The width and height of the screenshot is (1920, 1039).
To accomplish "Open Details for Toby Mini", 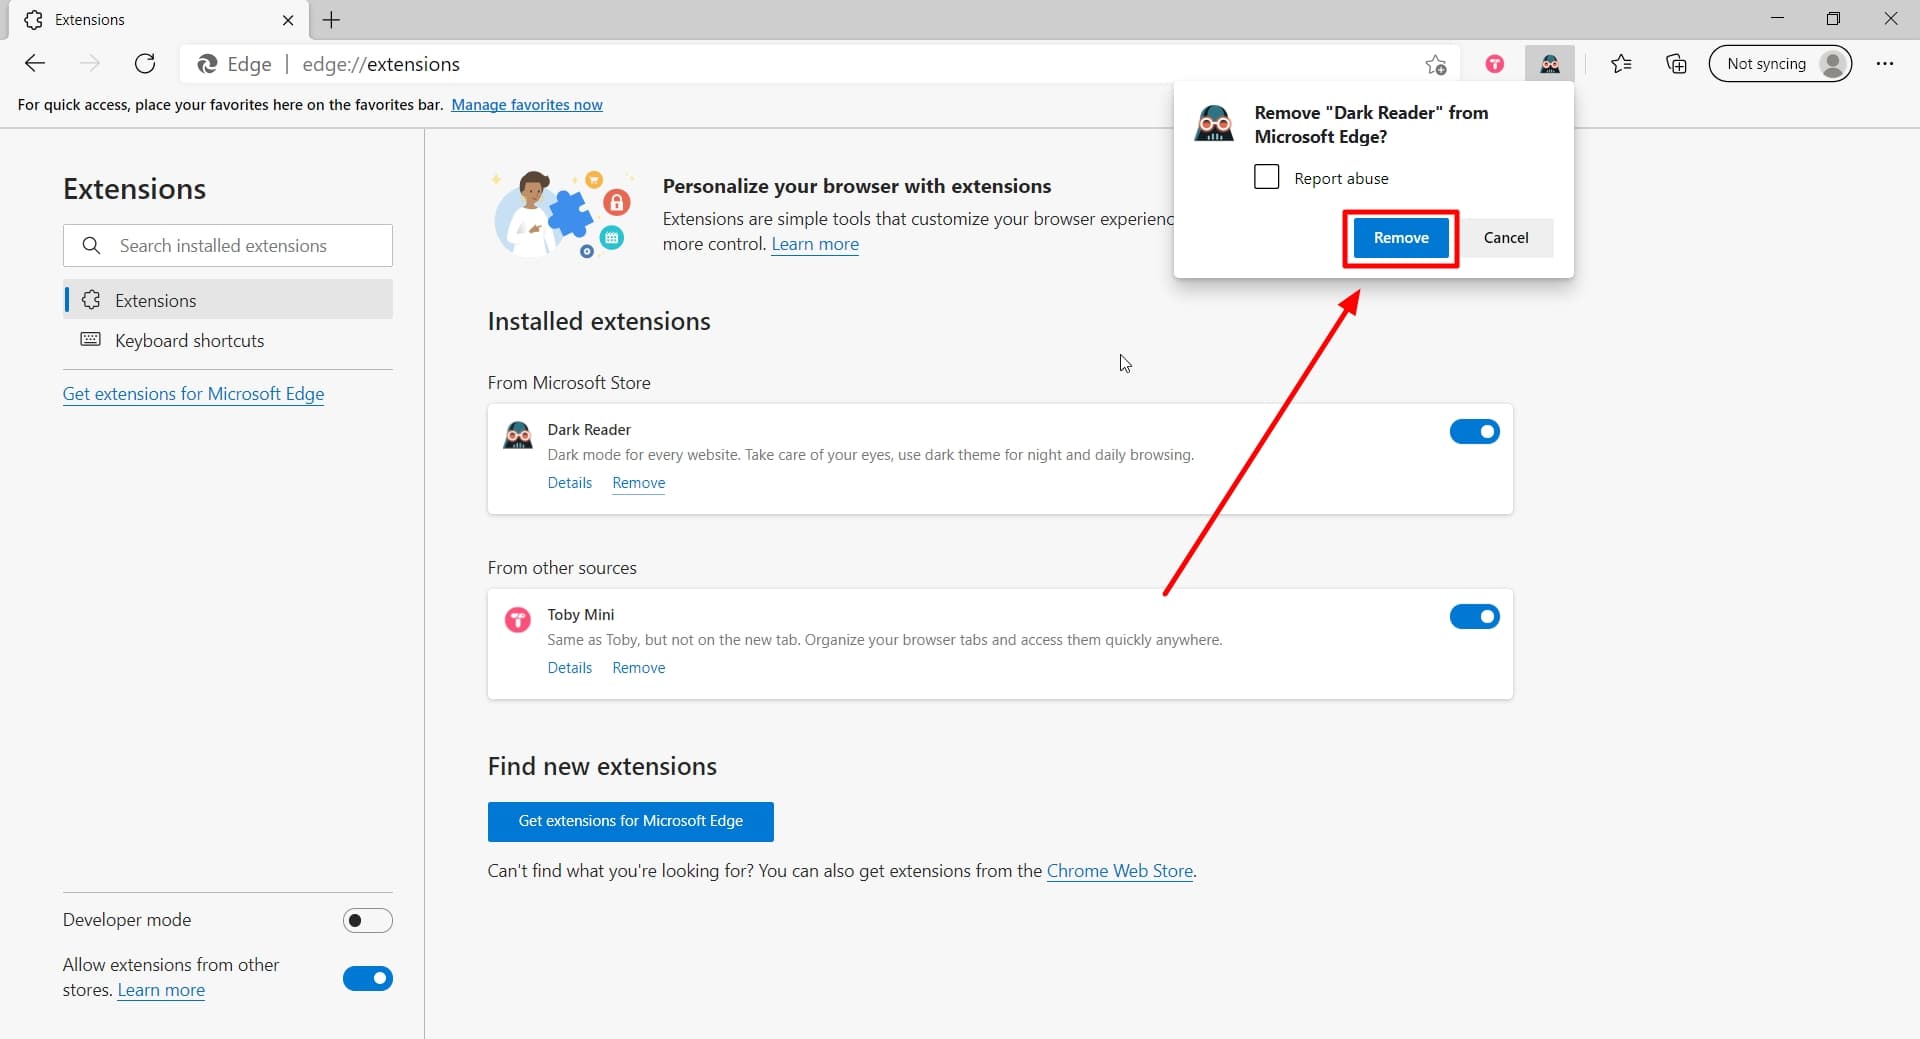I will pos(570,668).
